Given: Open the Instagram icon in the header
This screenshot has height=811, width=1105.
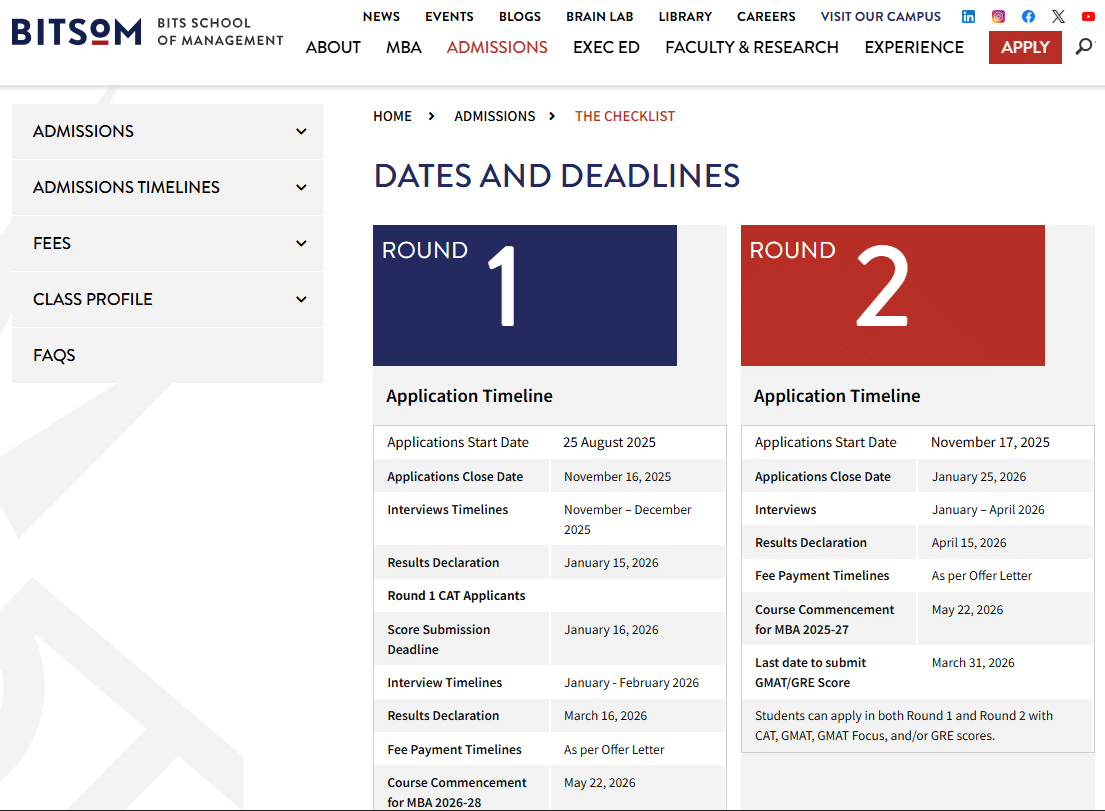Looking at the screenshot, I should [998, 16].
